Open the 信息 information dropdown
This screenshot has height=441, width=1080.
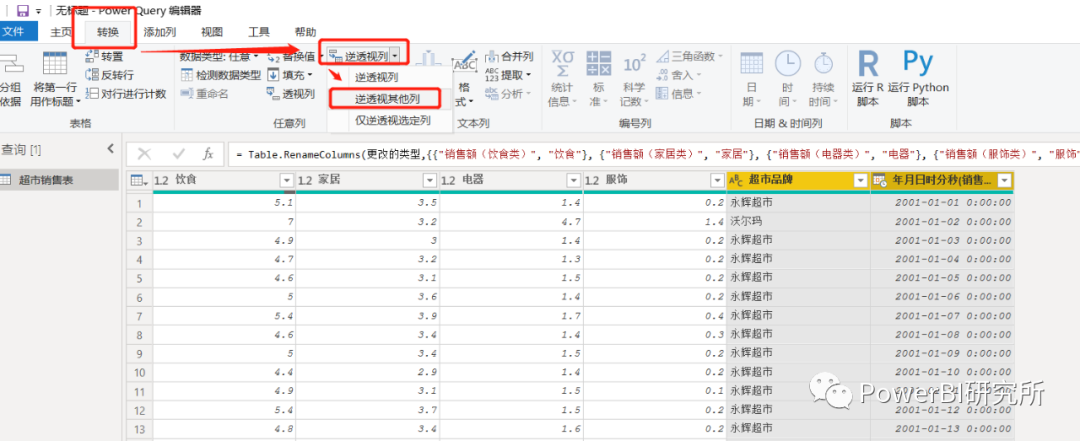click(678, 94)
